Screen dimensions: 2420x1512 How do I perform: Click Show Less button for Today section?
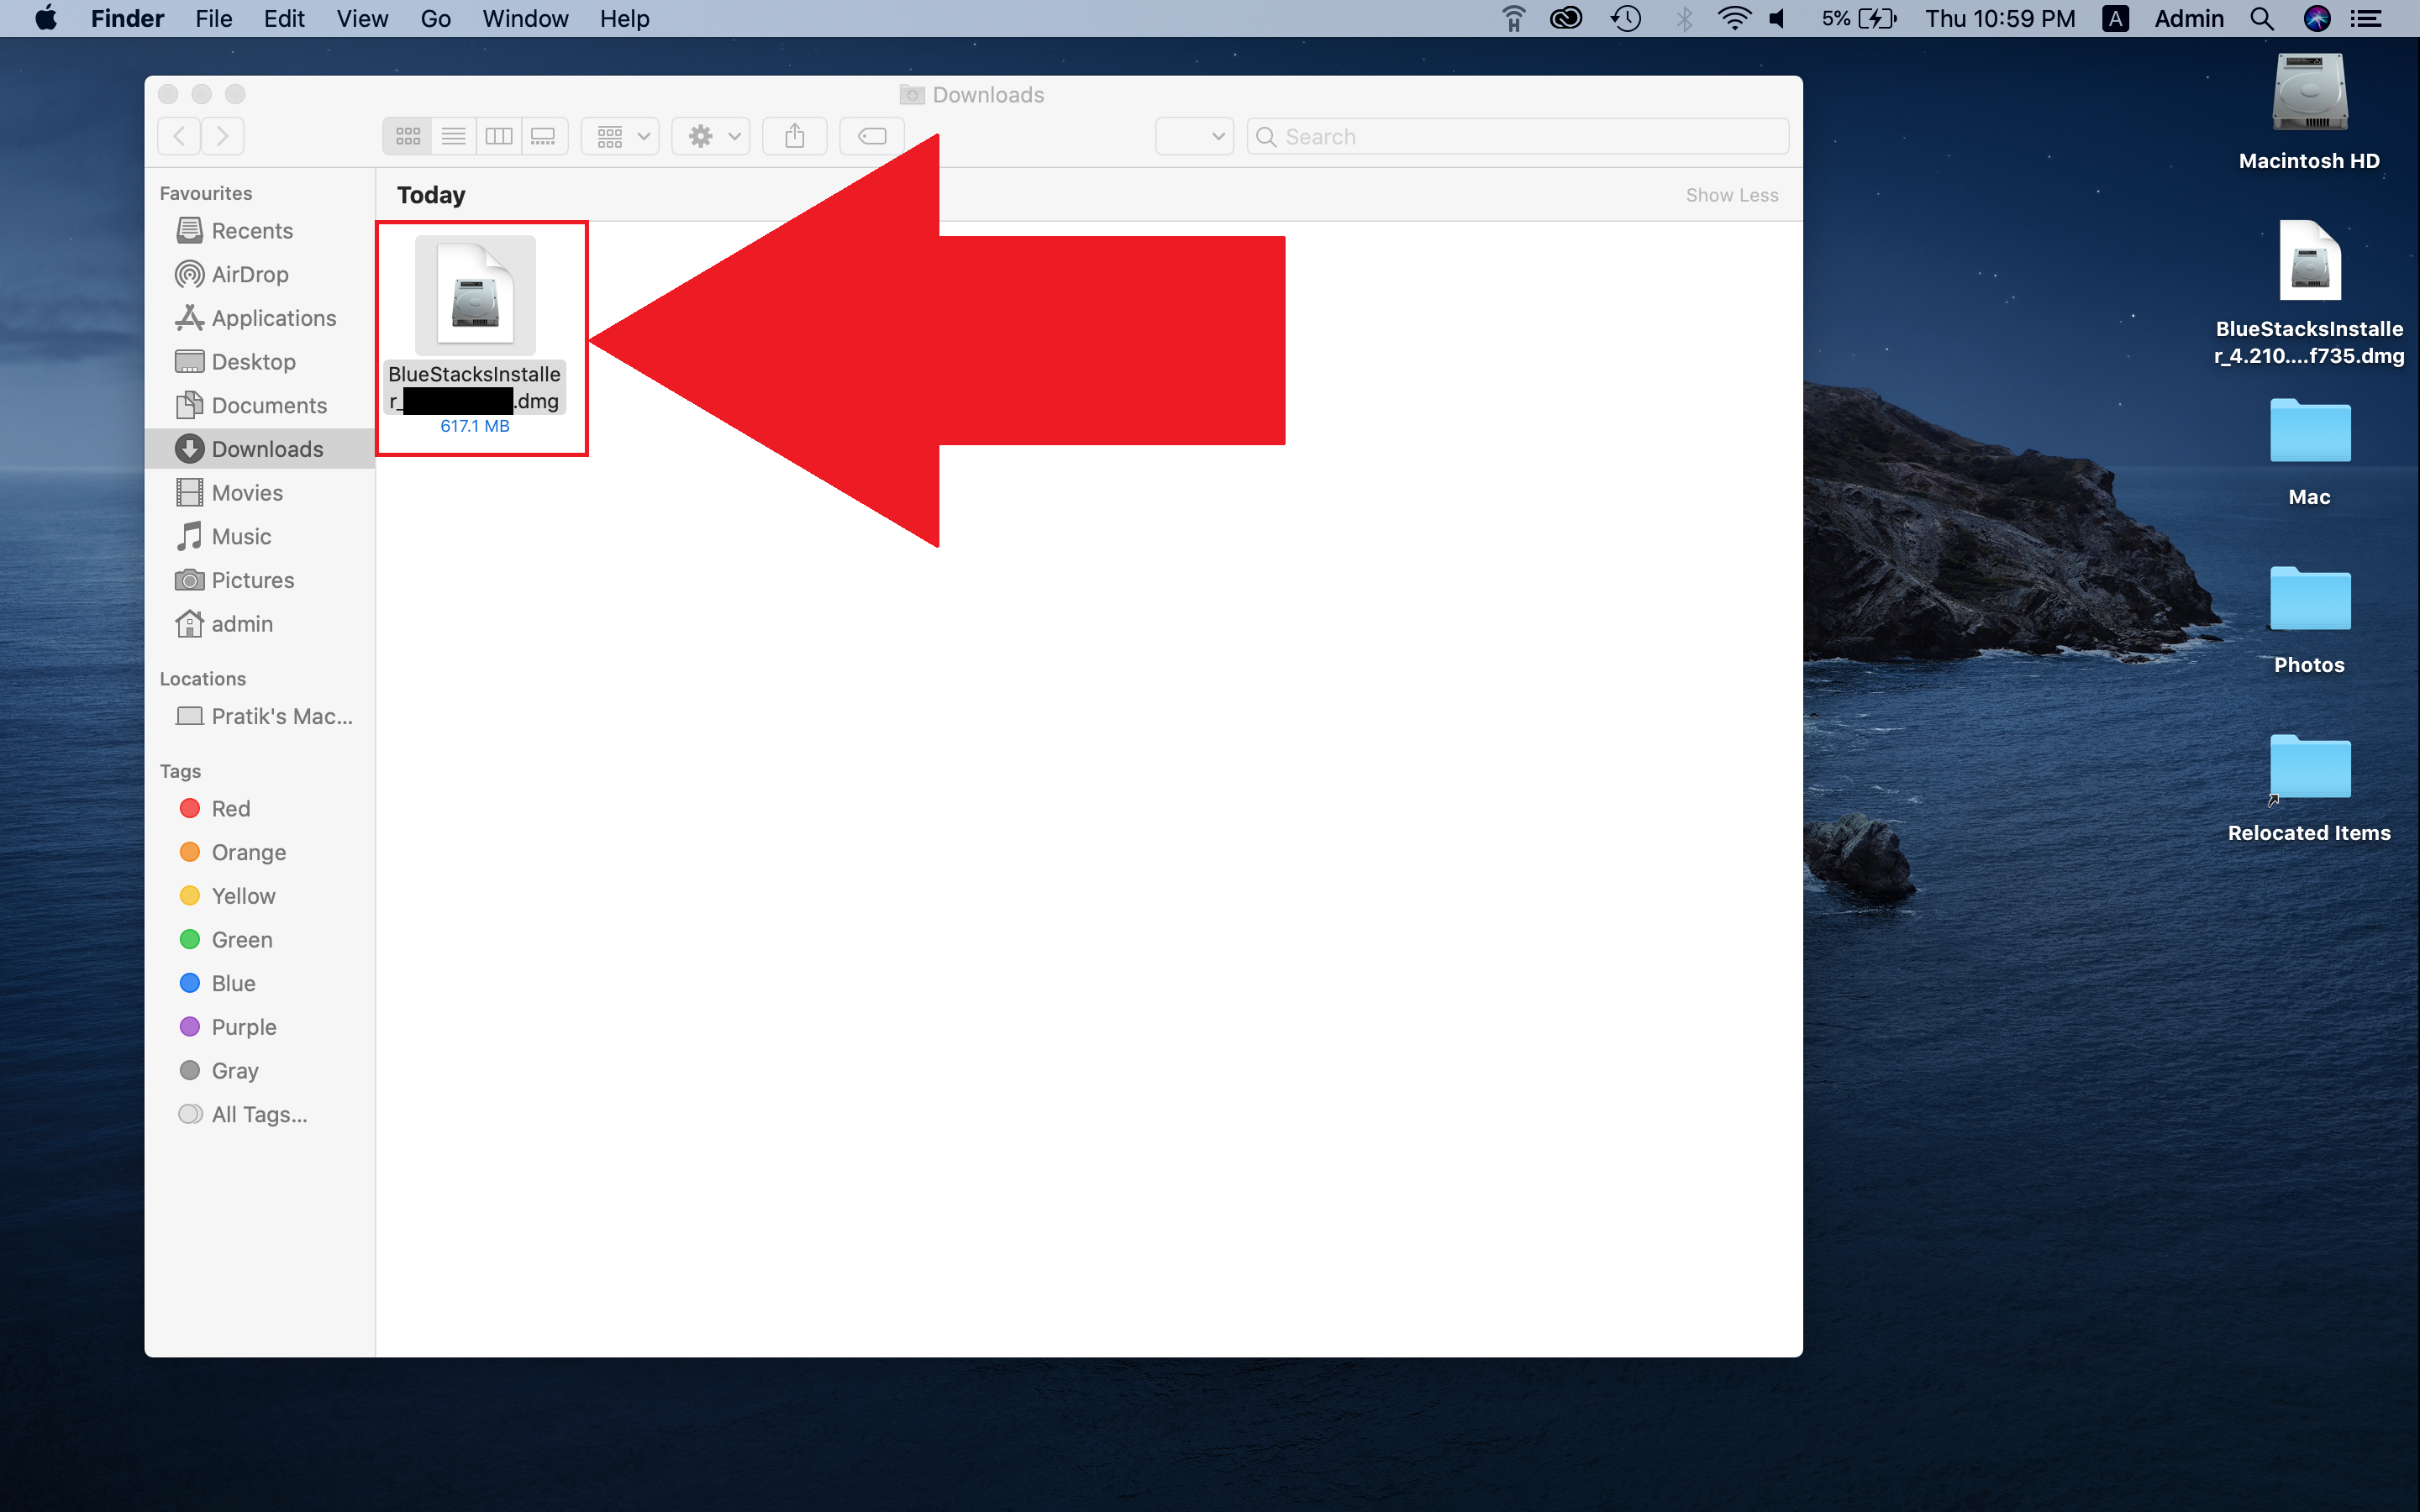point(1728,193)
